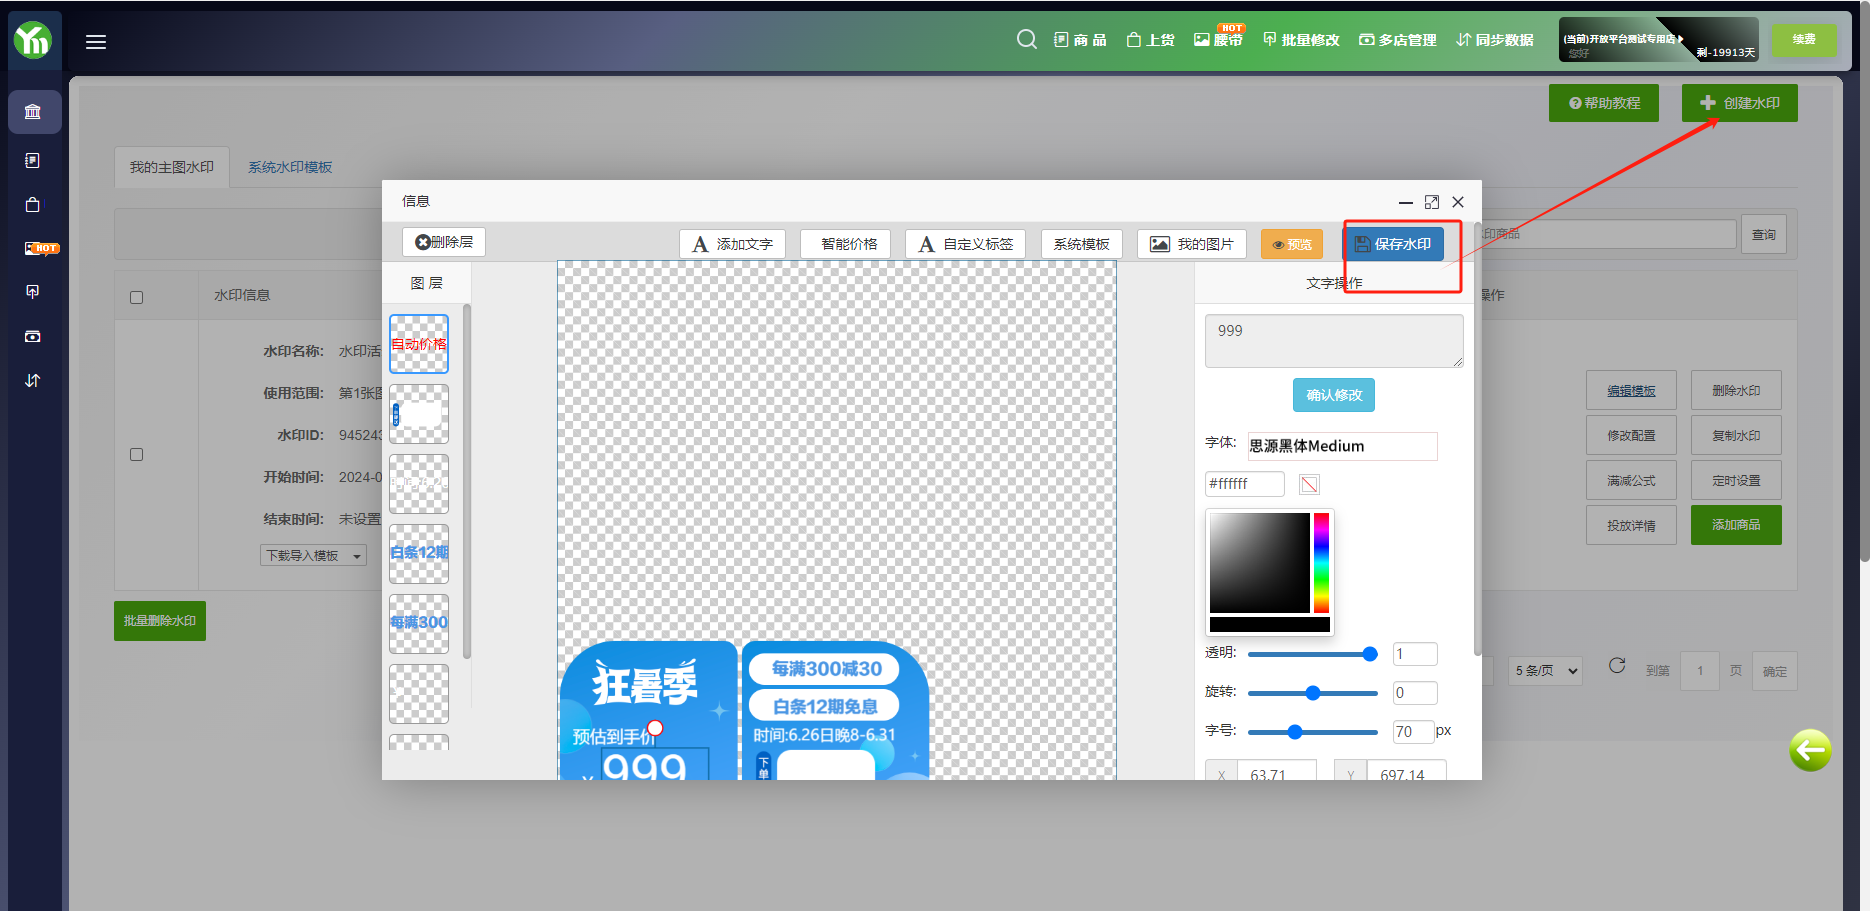1870x911 pixels.
Task: Click the shopping bag icon in sidebar
Action: pos(33,204)
